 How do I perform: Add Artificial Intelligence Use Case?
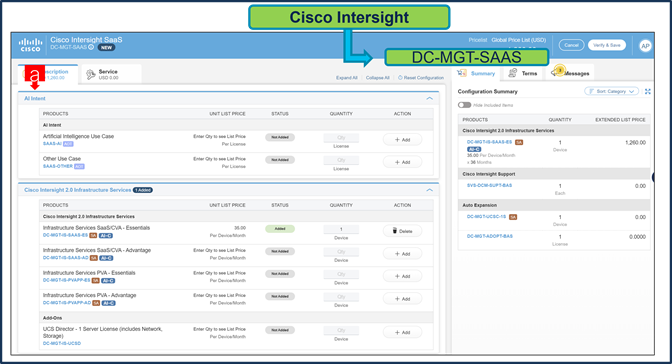point(402,140)
